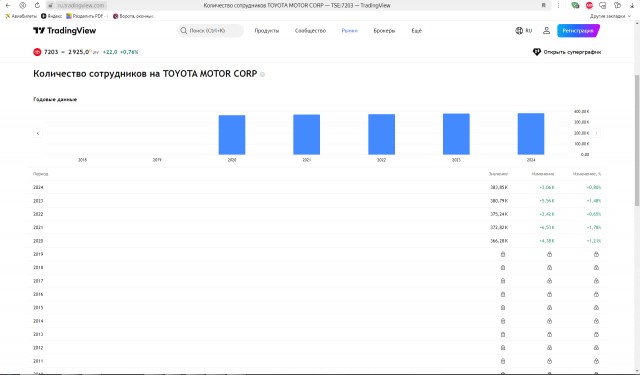640x375 pixels.
Task: Open the Разделить PDF bookmark
Action: pos(87,16)
